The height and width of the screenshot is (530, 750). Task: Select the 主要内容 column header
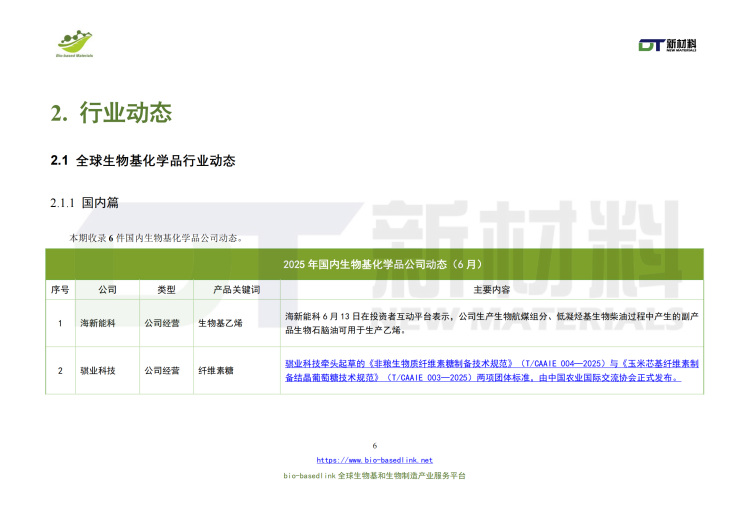click(x=491, y=289)
